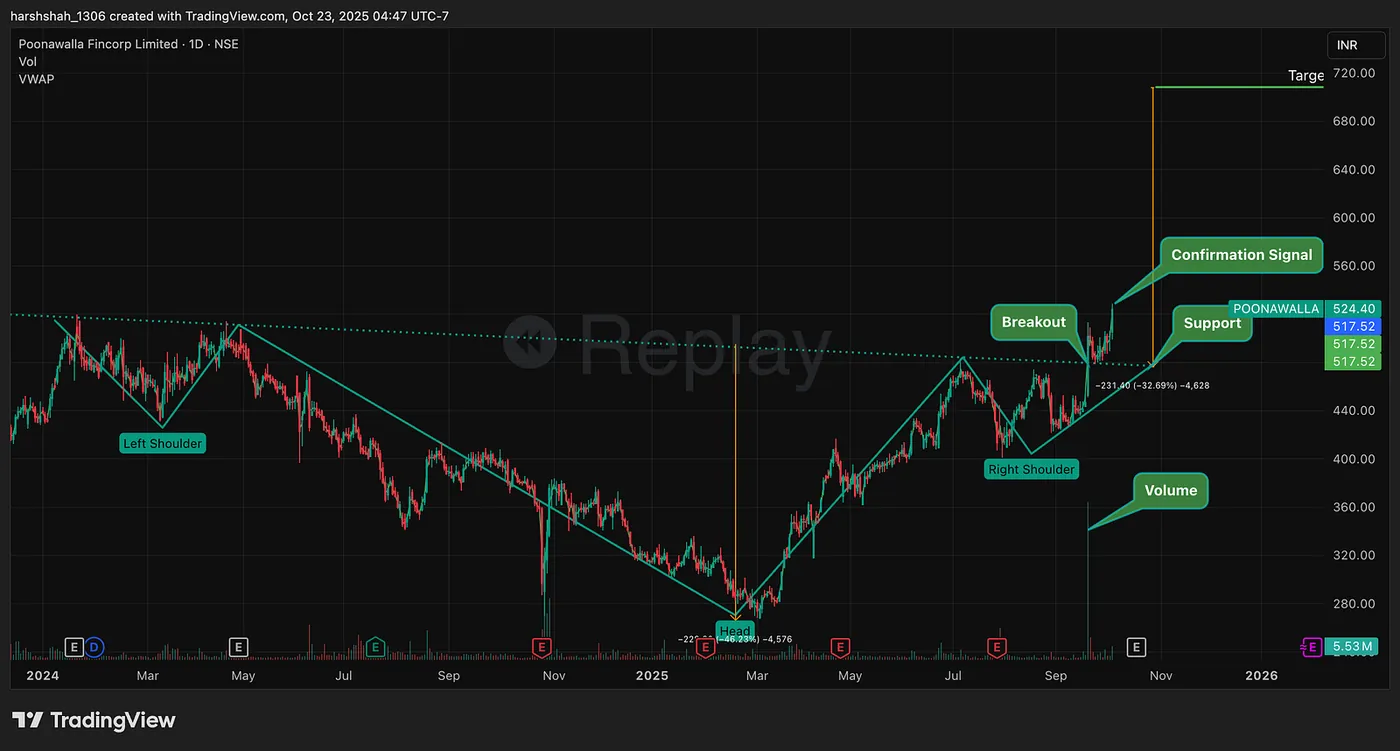Viewport: 1400px width, 751px height.
Task: Click the 524.40 last price label
Action: click(x=1354, y=309)
